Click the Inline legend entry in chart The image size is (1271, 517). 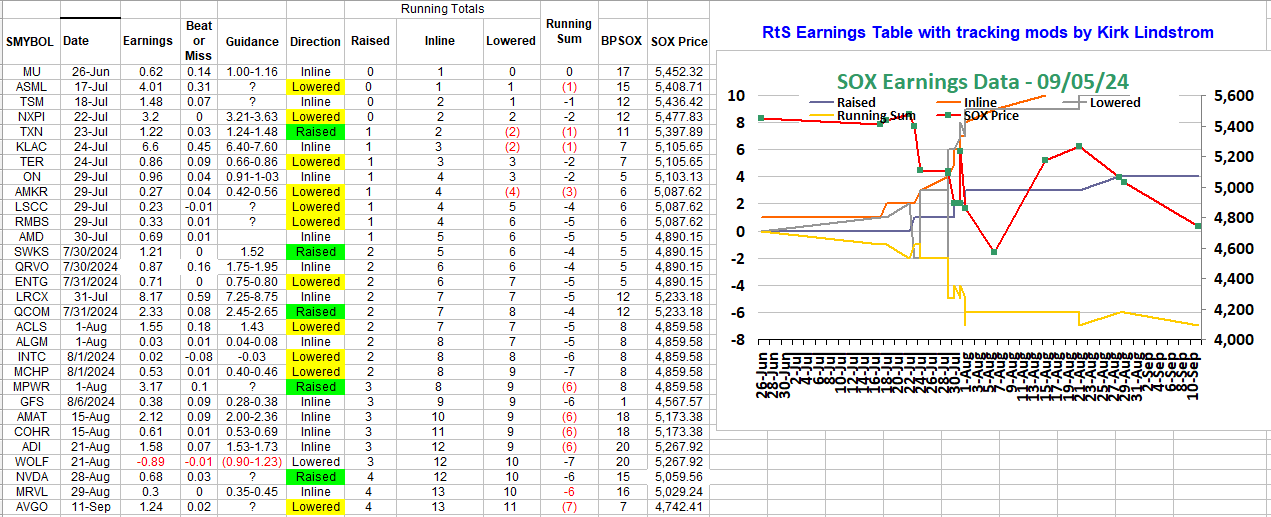(x=983, y=102)
